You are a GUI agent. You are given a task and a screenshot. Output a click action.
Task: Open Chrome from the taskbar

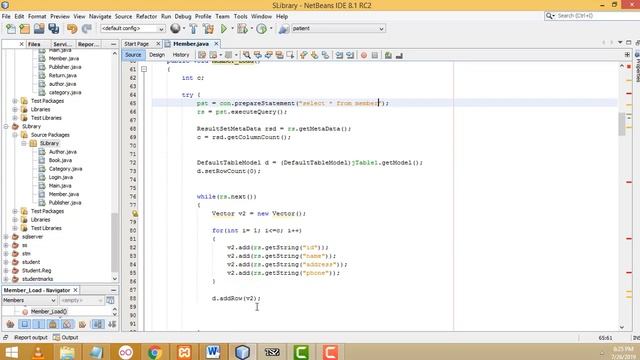pyautogui.click(x=155, y=352)
